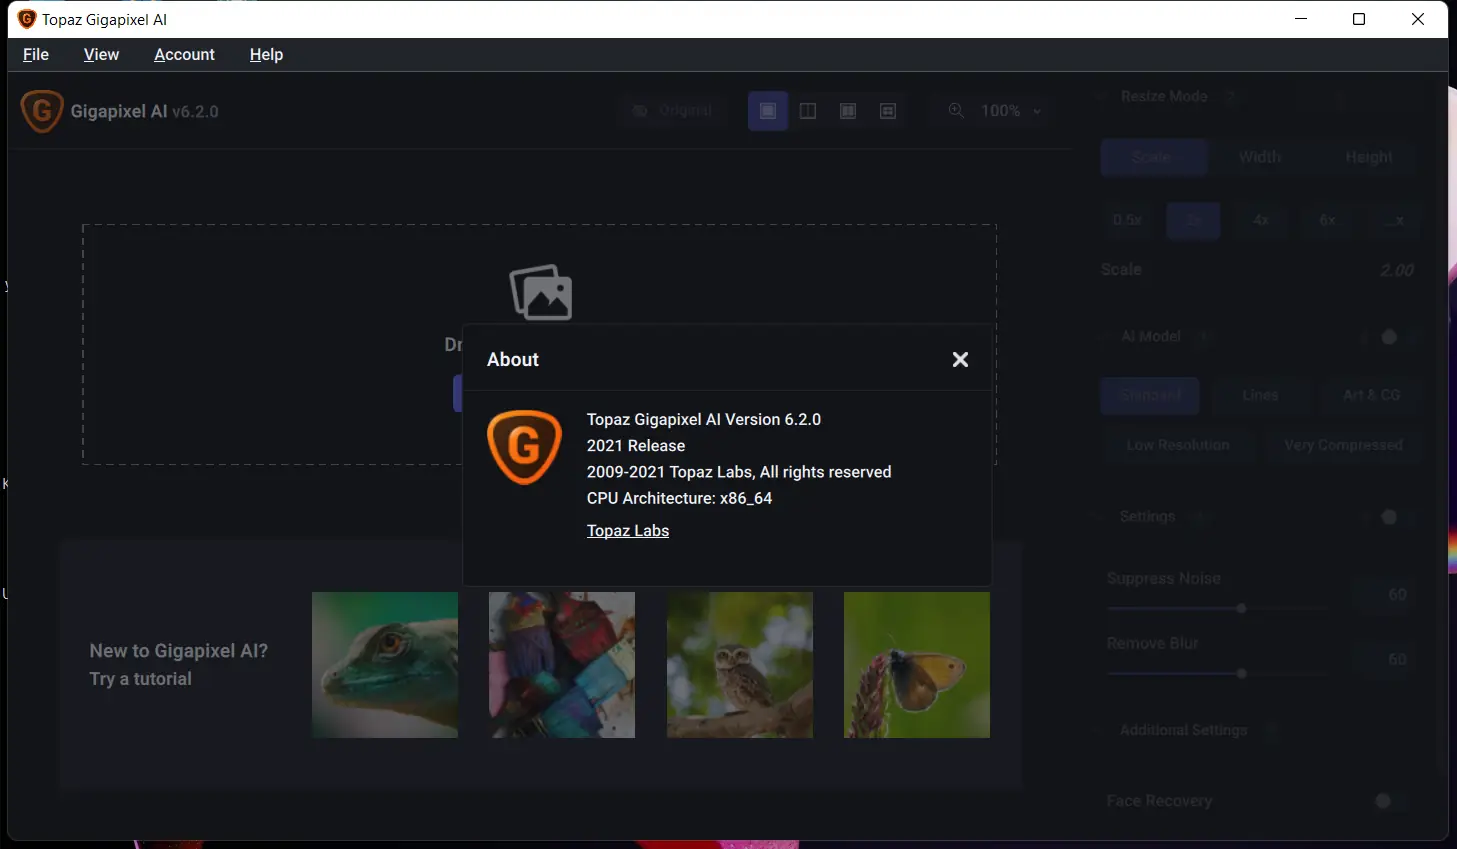Choose the custom _x scale option
The image size is (1457, 849).
click(x=1395, y=220)
